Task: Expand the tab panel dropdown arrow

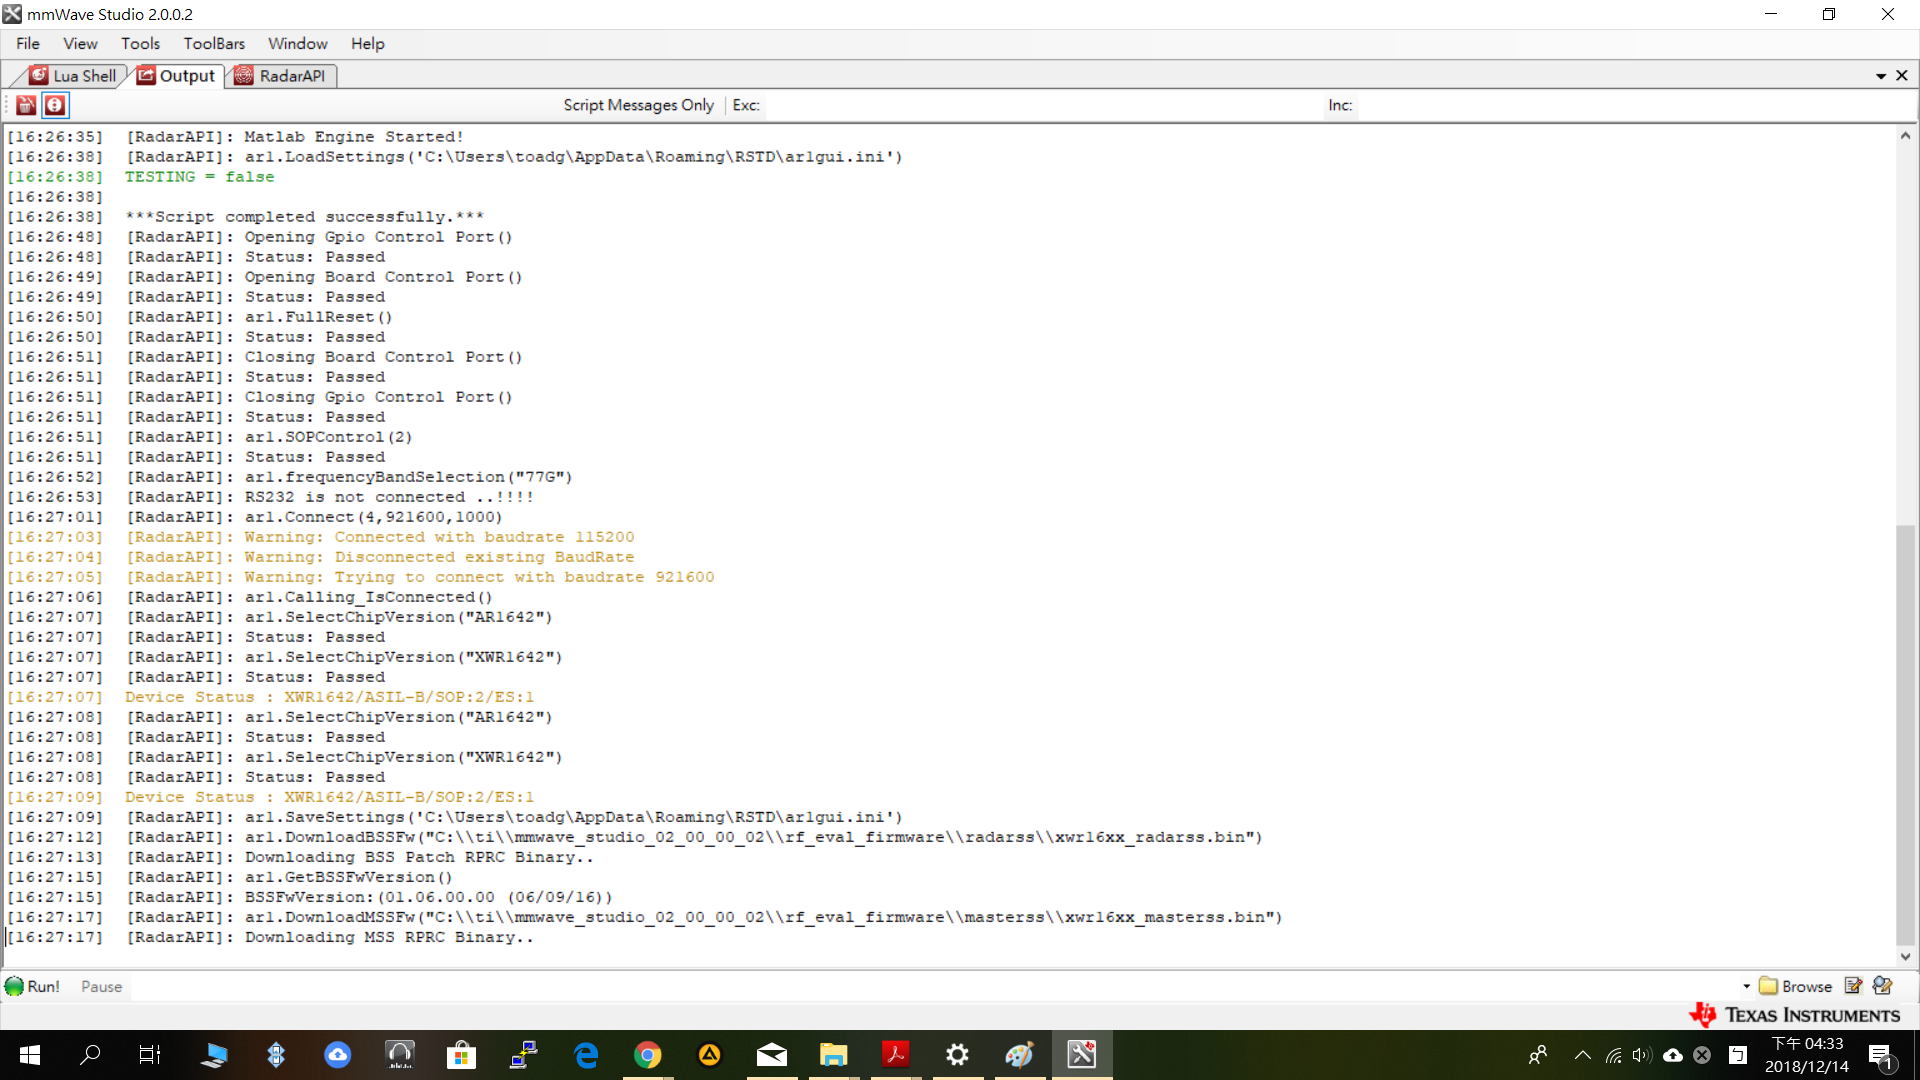Action: pos(1880,76)
